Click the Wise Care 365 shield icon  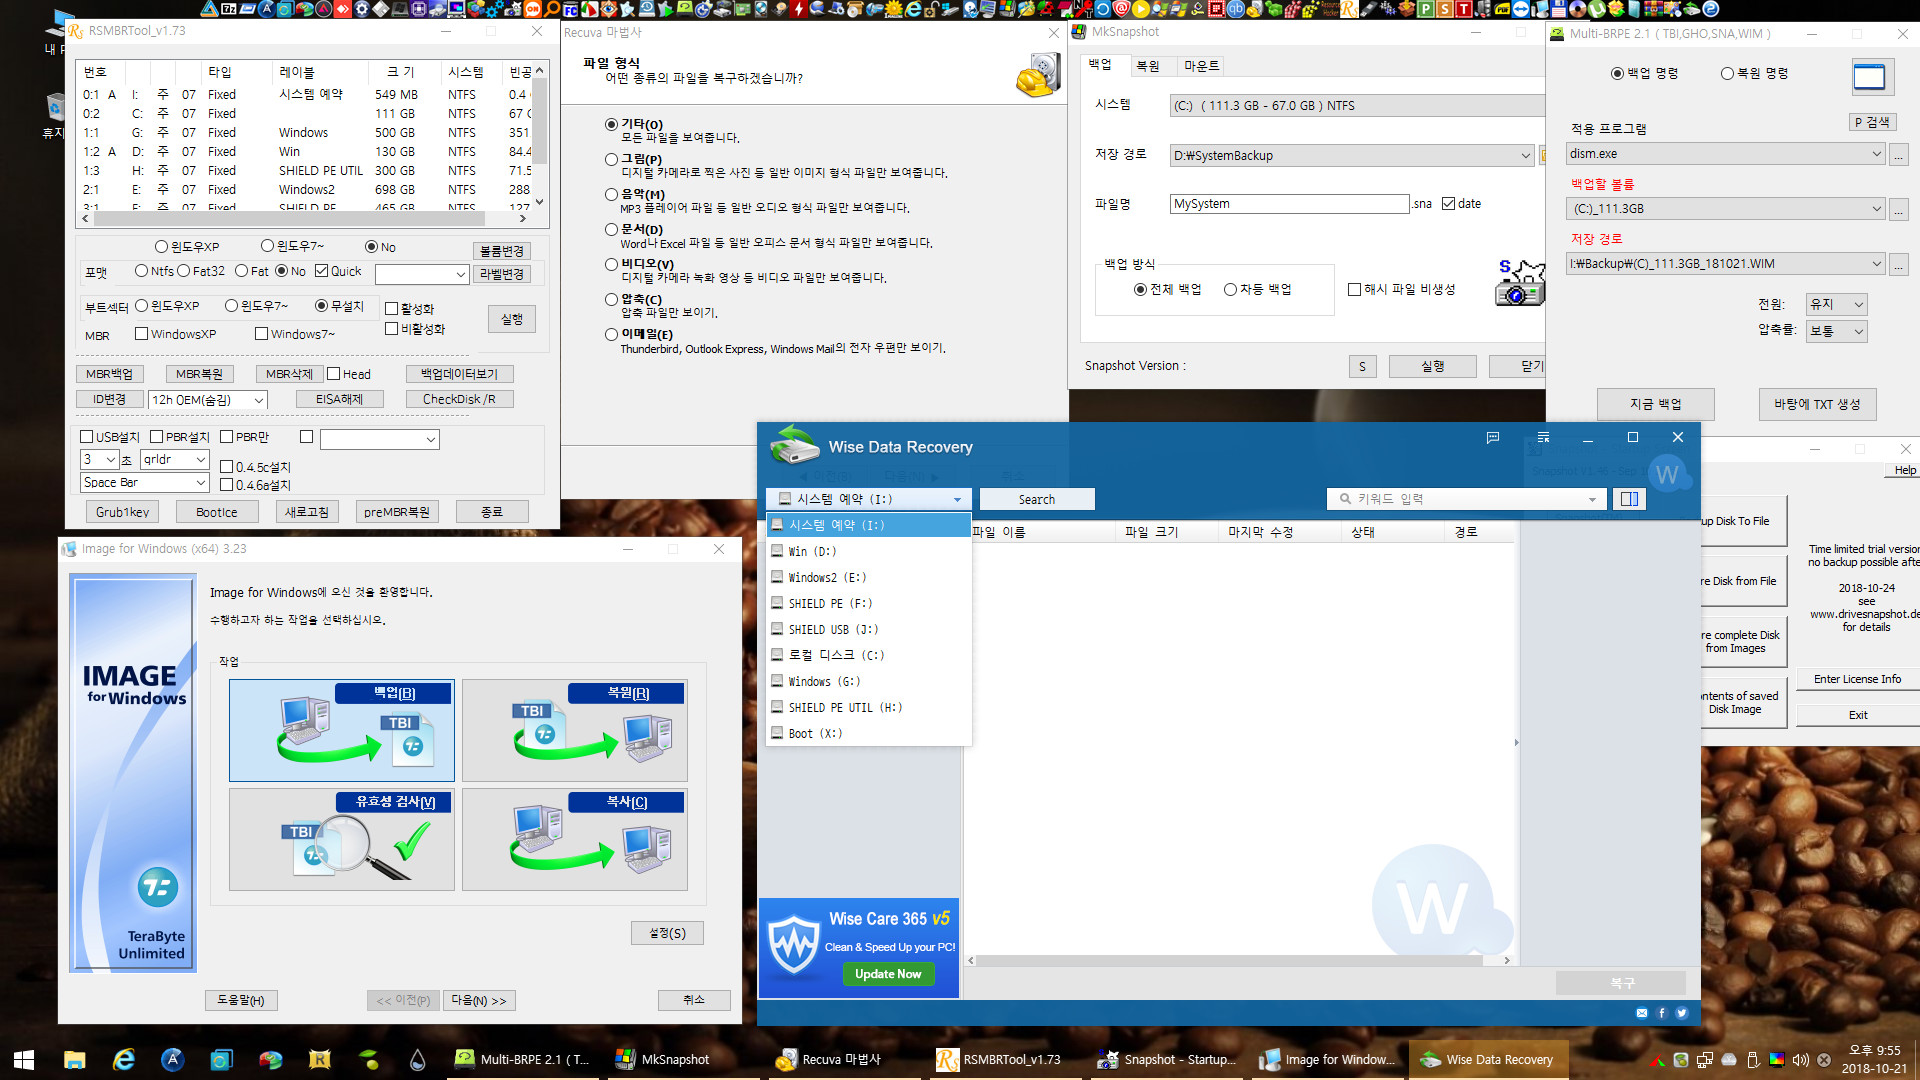click(791, 945)
